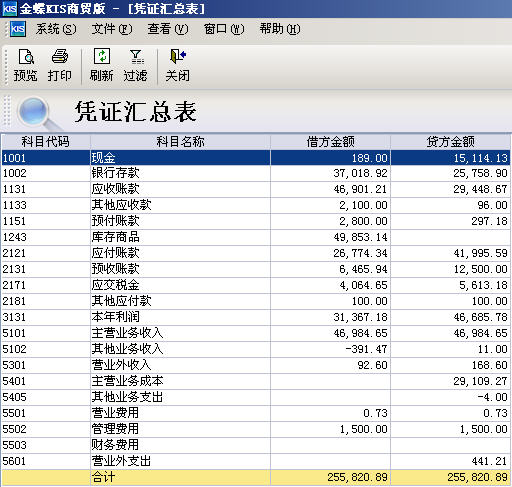Screen dimensions: 512x487
Task: Select the 库存商品 row
Action: 256,237
